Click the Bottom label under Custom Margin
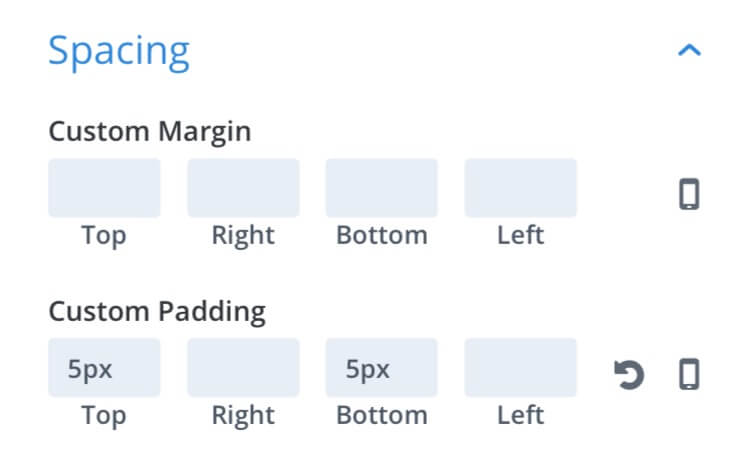Screen dimensions: 732x464 click(382, 235)
